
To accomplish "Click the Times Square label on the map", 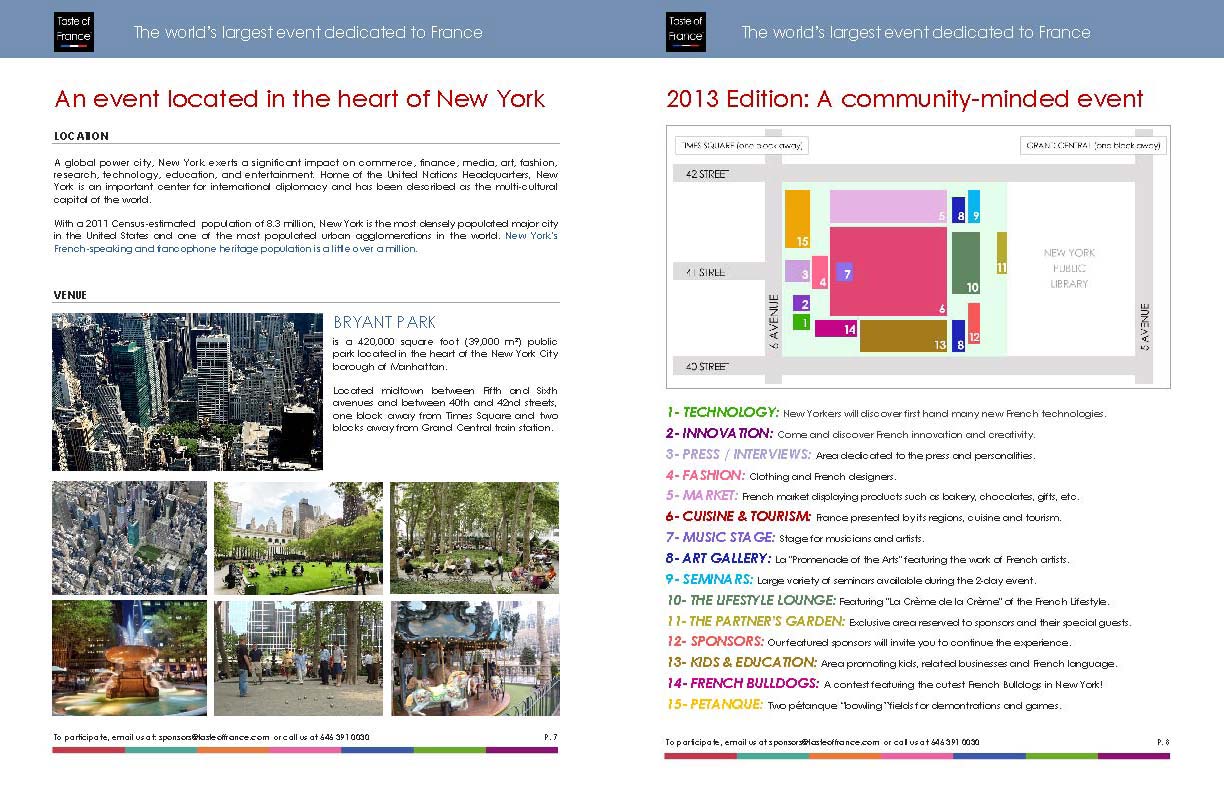I will (741, 145).
